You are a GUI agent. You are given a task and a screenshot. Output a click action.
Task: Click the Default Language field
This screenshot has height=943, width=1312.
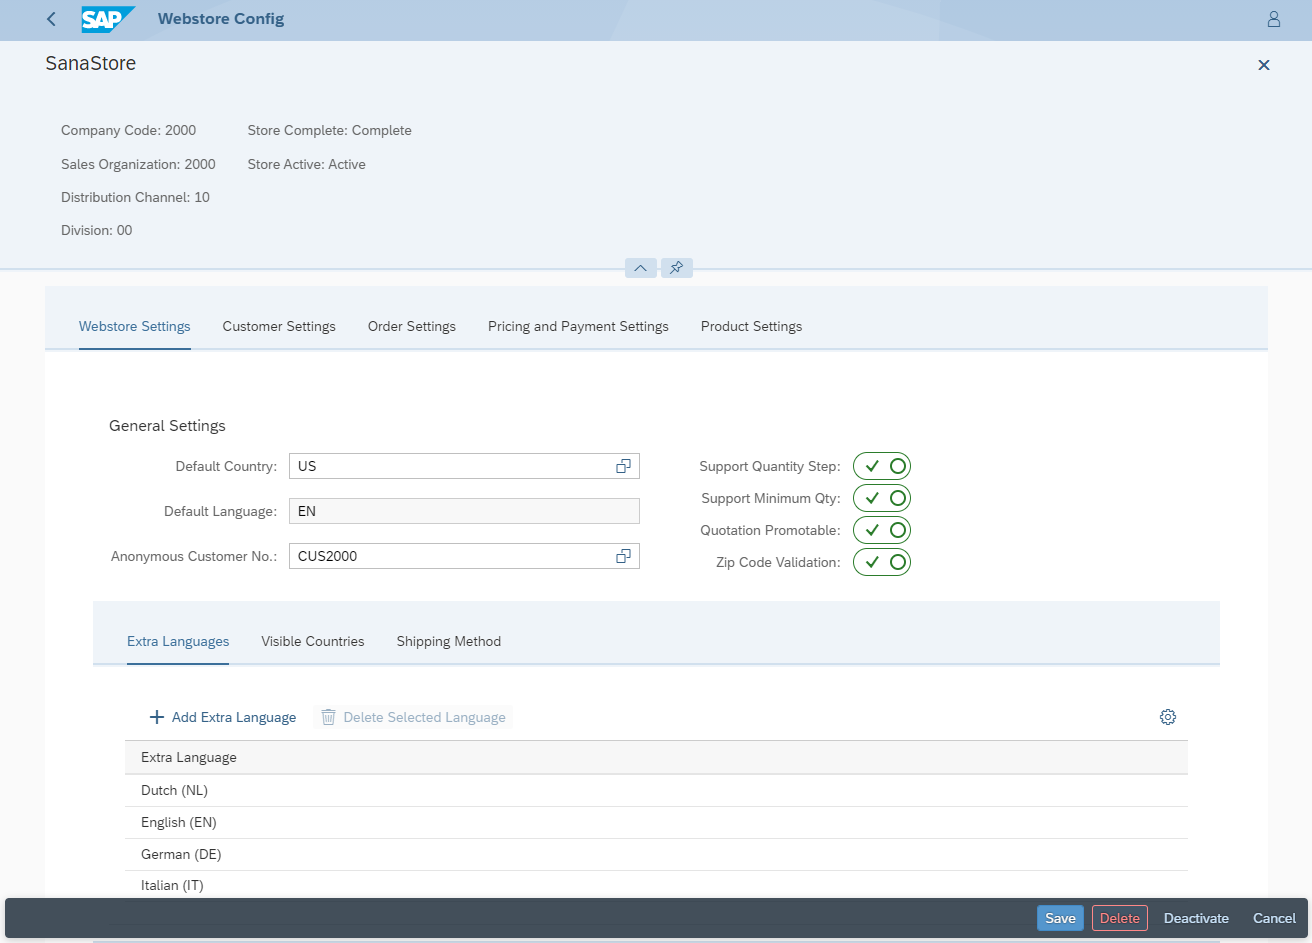point(464,511)
